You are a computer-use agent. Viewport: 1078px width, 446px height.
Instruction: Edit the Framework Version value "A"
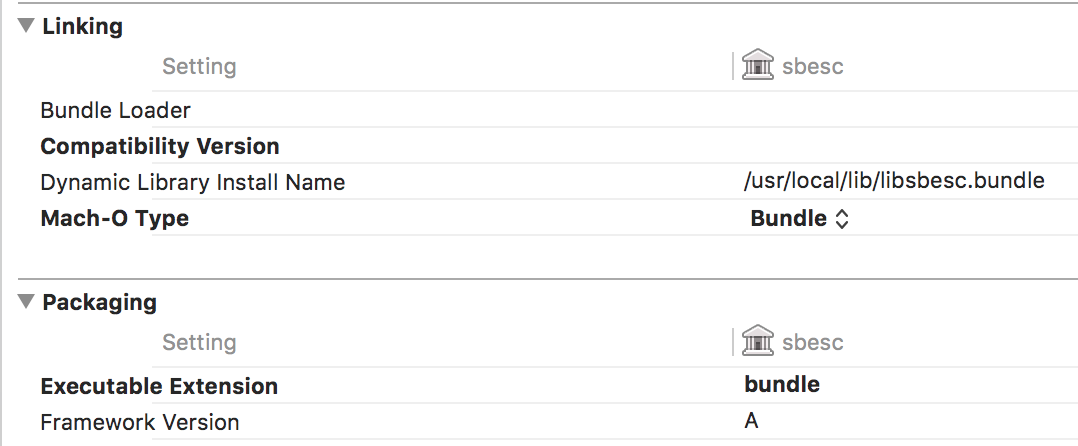[x=751, y=421]
